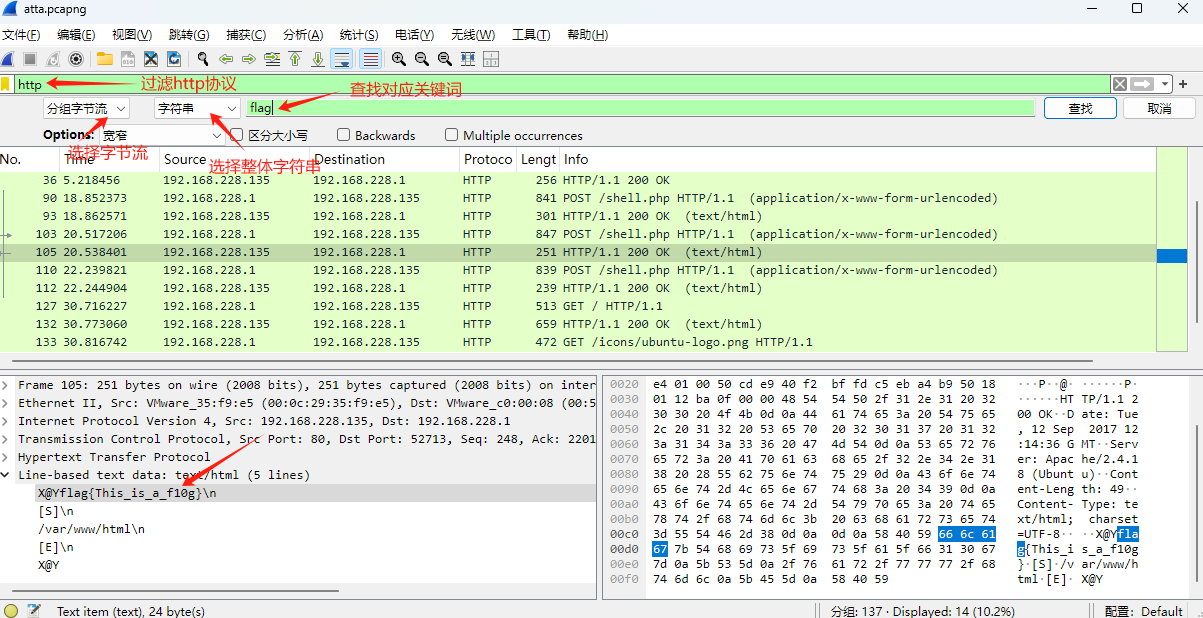
Task: Enable the 区分大小写 checkbox
Action: click(237, 135)
